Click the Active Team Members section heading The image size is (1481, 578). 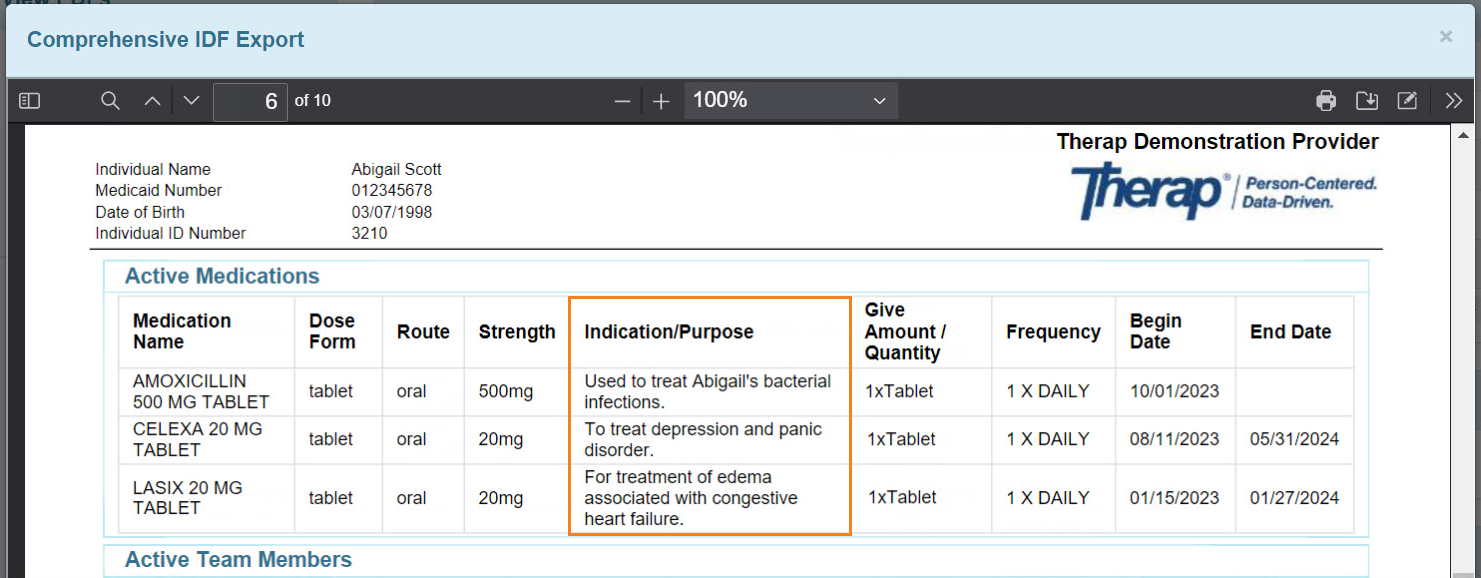[x=238, y=560]
